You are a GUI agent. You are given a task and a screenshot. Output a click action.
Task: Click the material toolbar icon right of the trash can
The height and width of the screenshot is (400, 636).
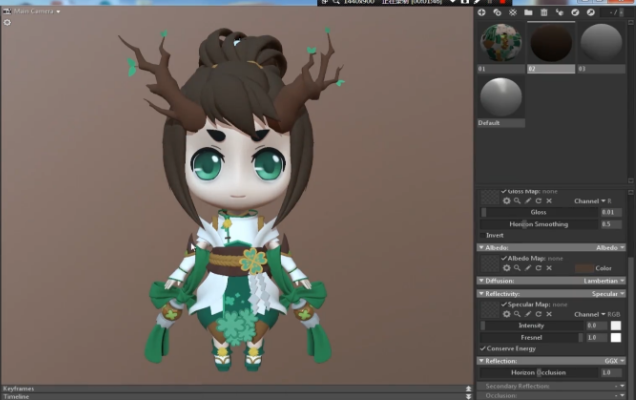[559, 13]
